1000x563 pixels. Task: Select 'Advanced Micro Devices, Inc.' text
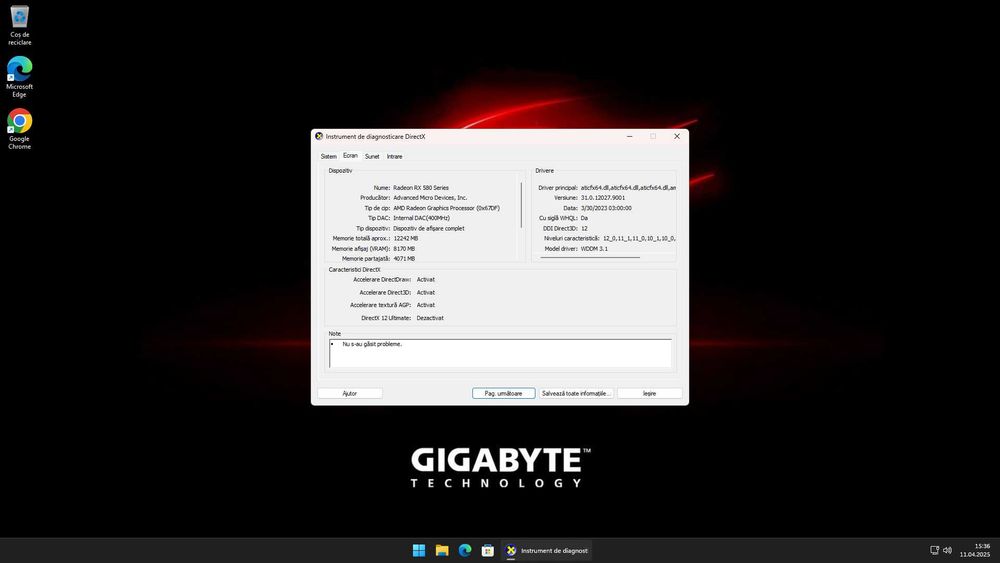pyautogui.click(x=430, y=198)
